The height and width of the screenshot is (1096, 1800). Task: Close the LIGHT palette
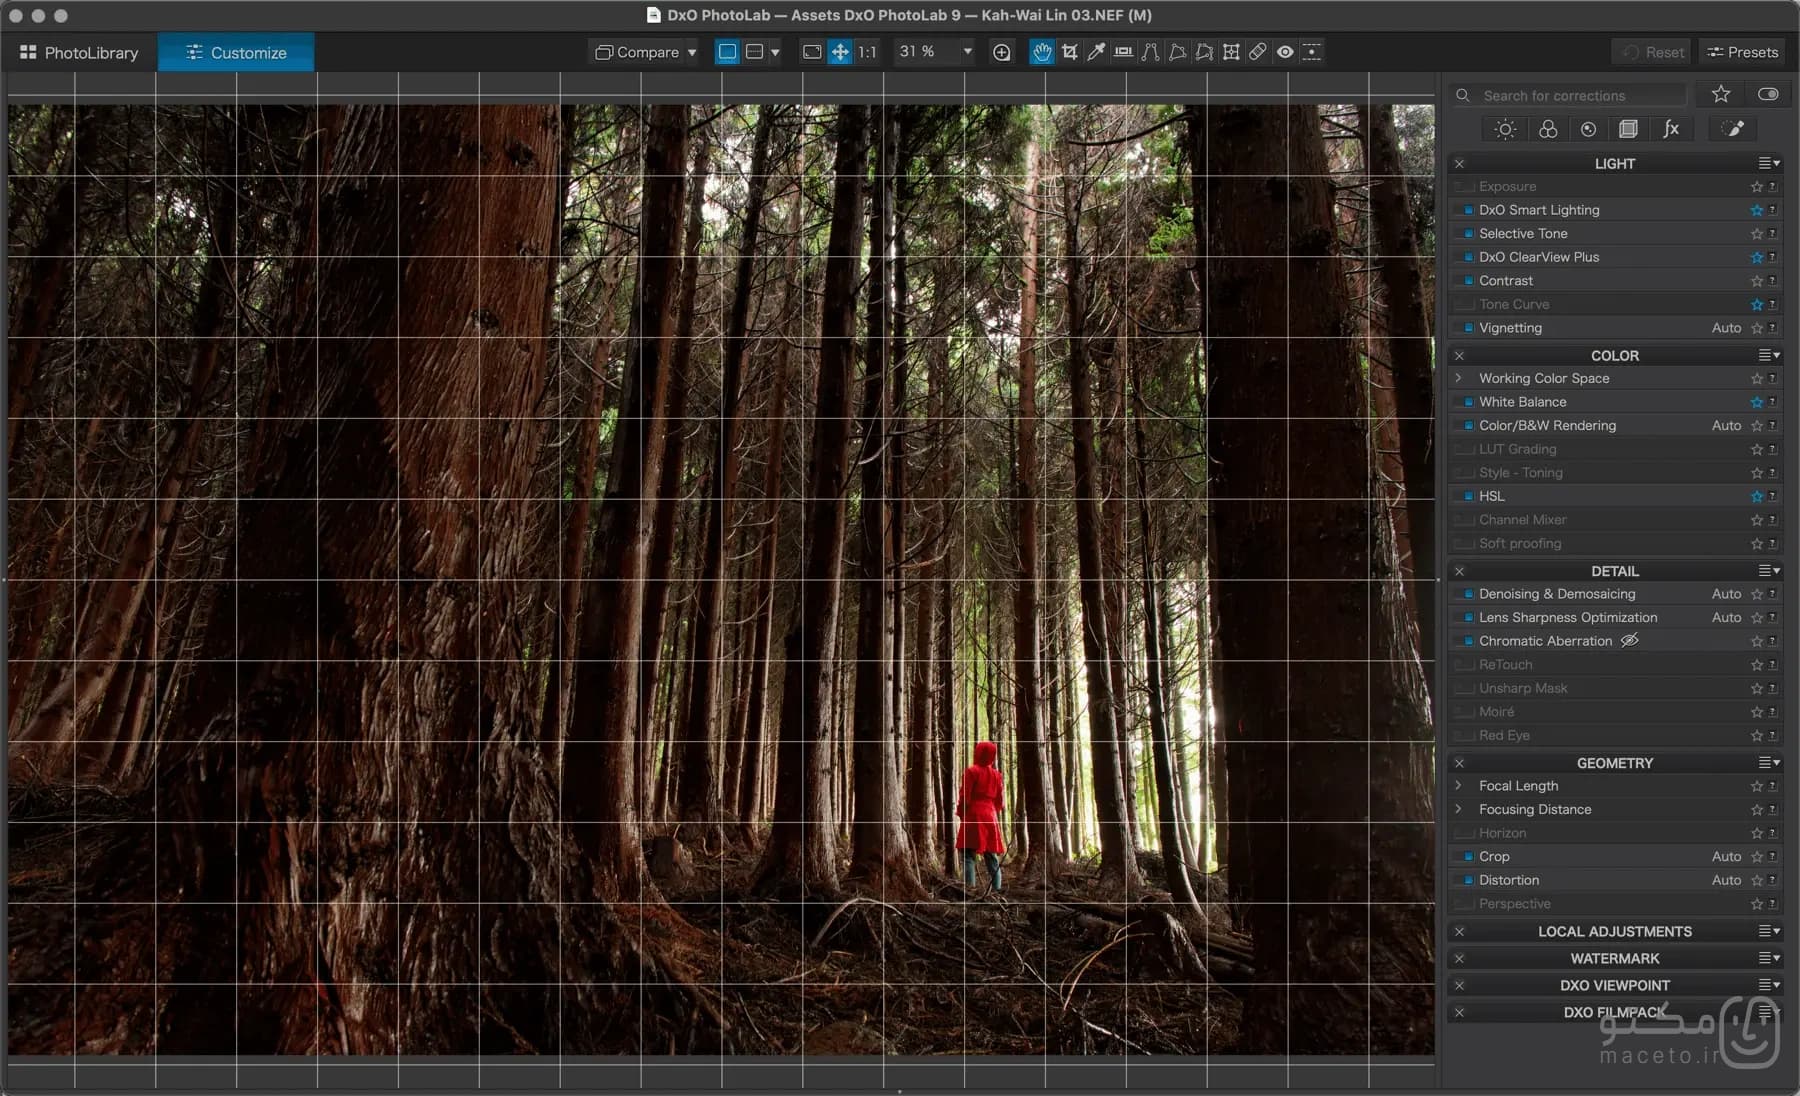(x=1459, y=163)
